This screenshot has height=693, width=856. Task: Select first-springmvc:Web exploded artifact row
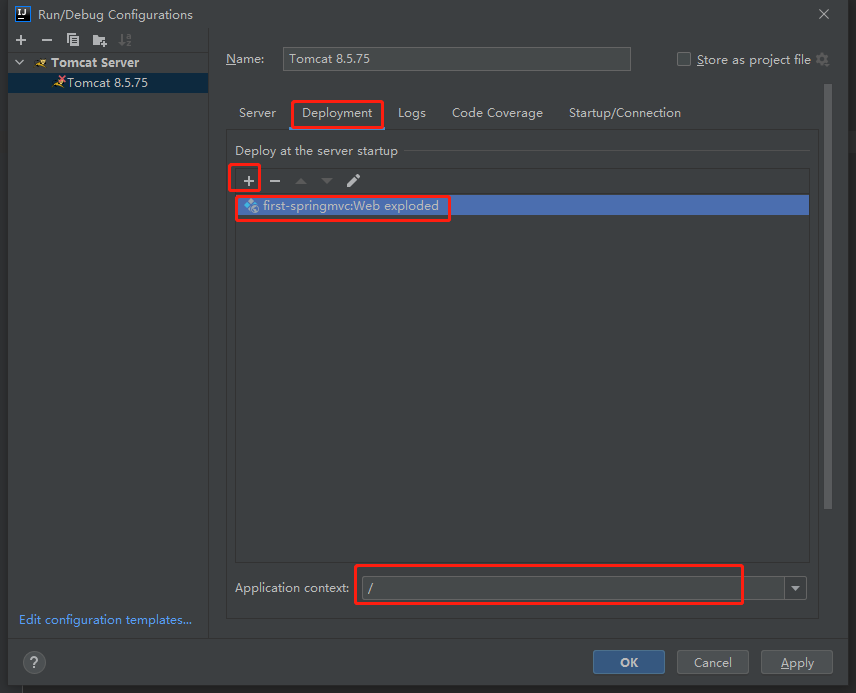coord(522,205)
